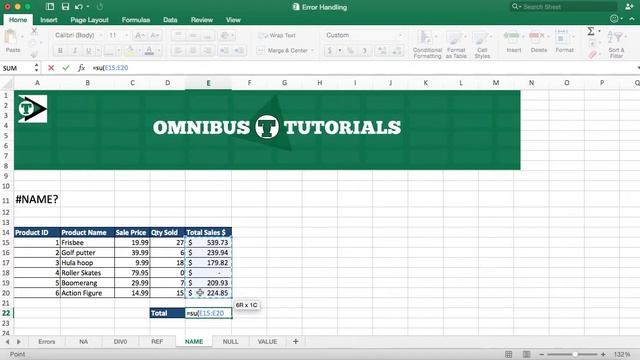Adjust the zoom slider in status bar

[x=575, y=354]
